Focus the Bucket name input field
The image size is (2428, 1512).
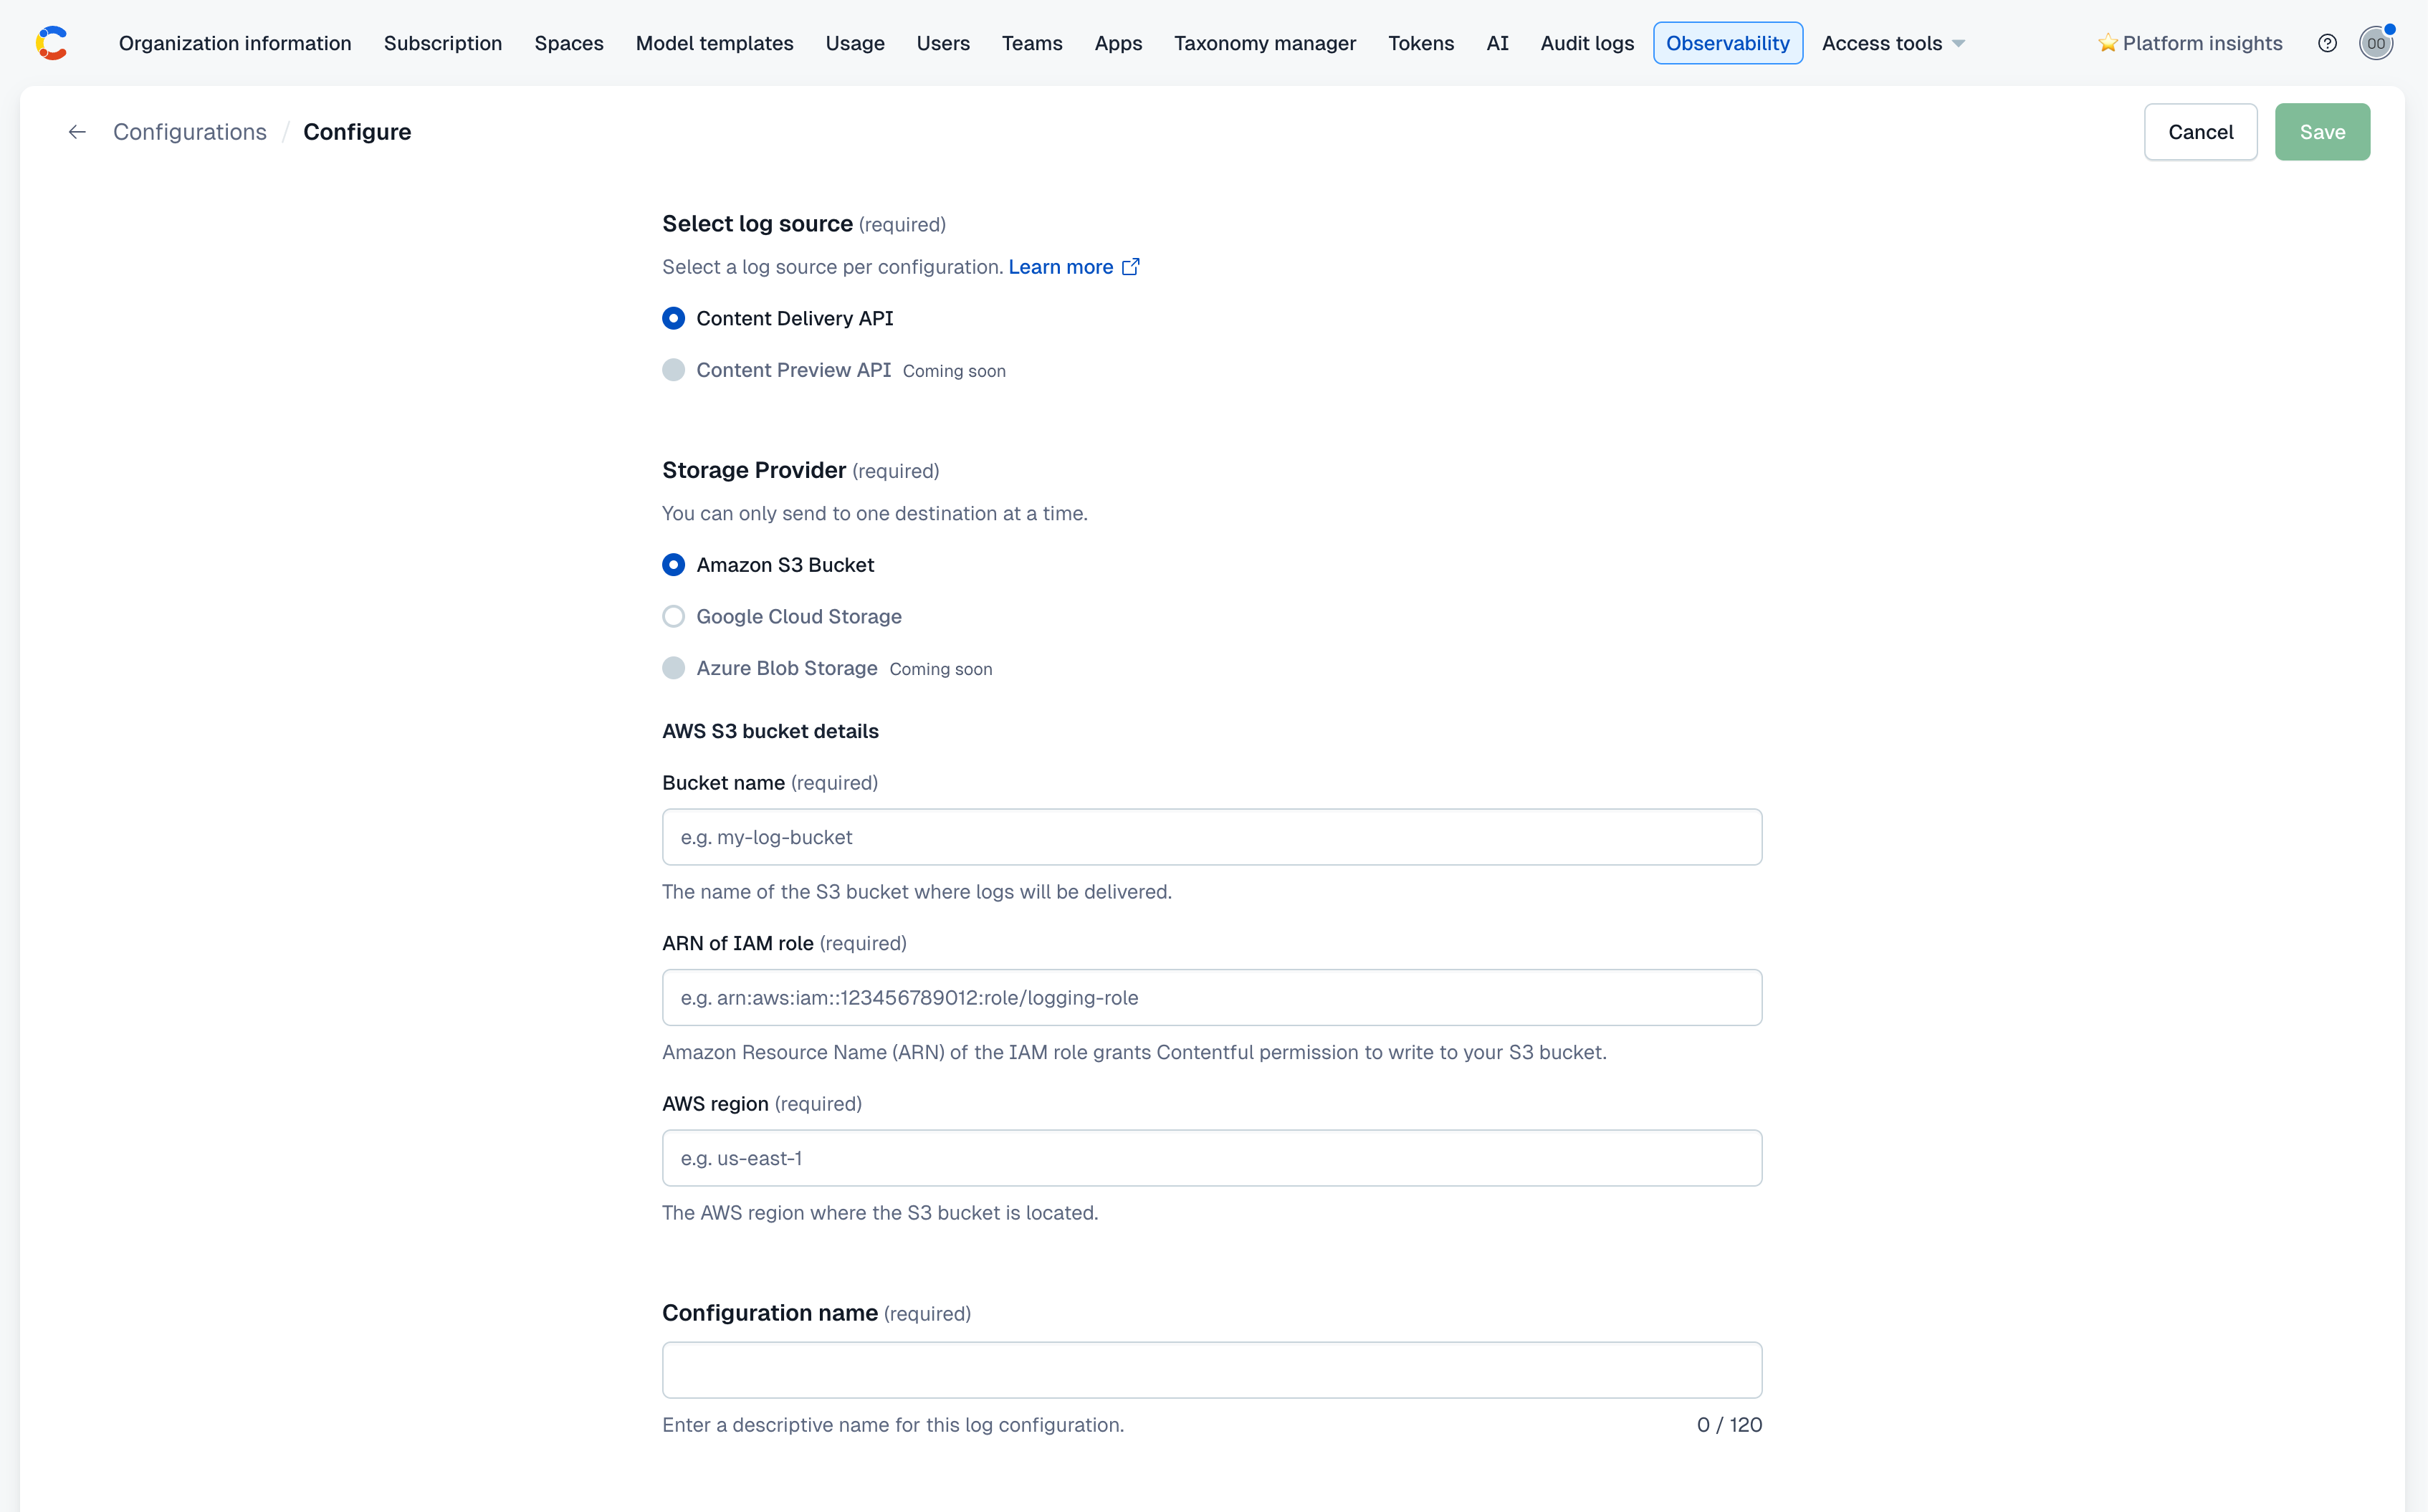(1212, 837)
